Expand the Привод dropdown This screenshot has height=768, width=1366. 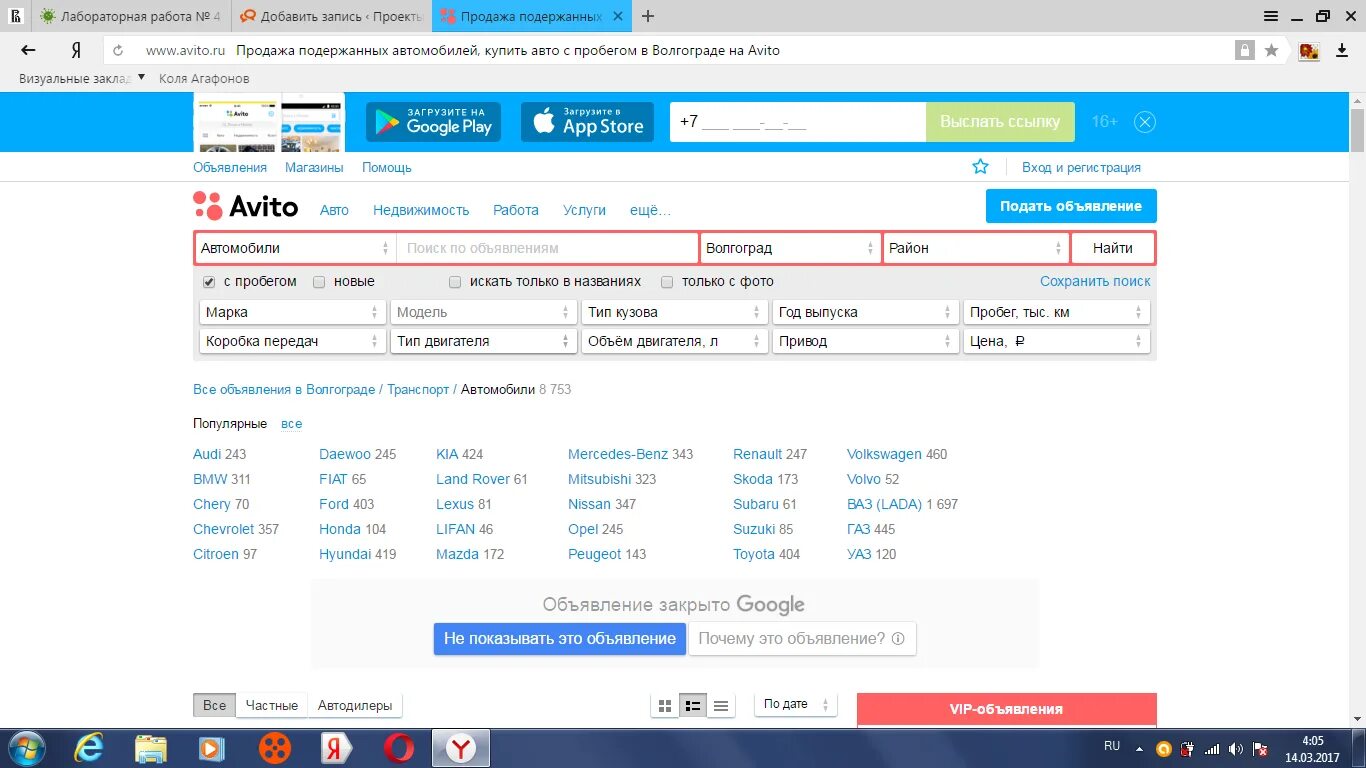click(x=866, y=341)
